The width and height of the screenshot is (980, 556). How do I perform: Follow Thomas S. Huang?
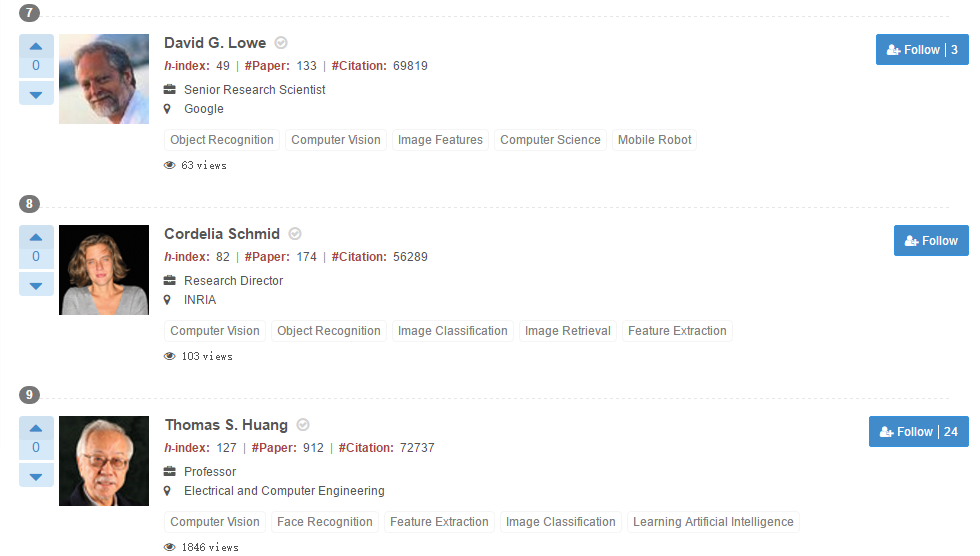pos(918,432)
